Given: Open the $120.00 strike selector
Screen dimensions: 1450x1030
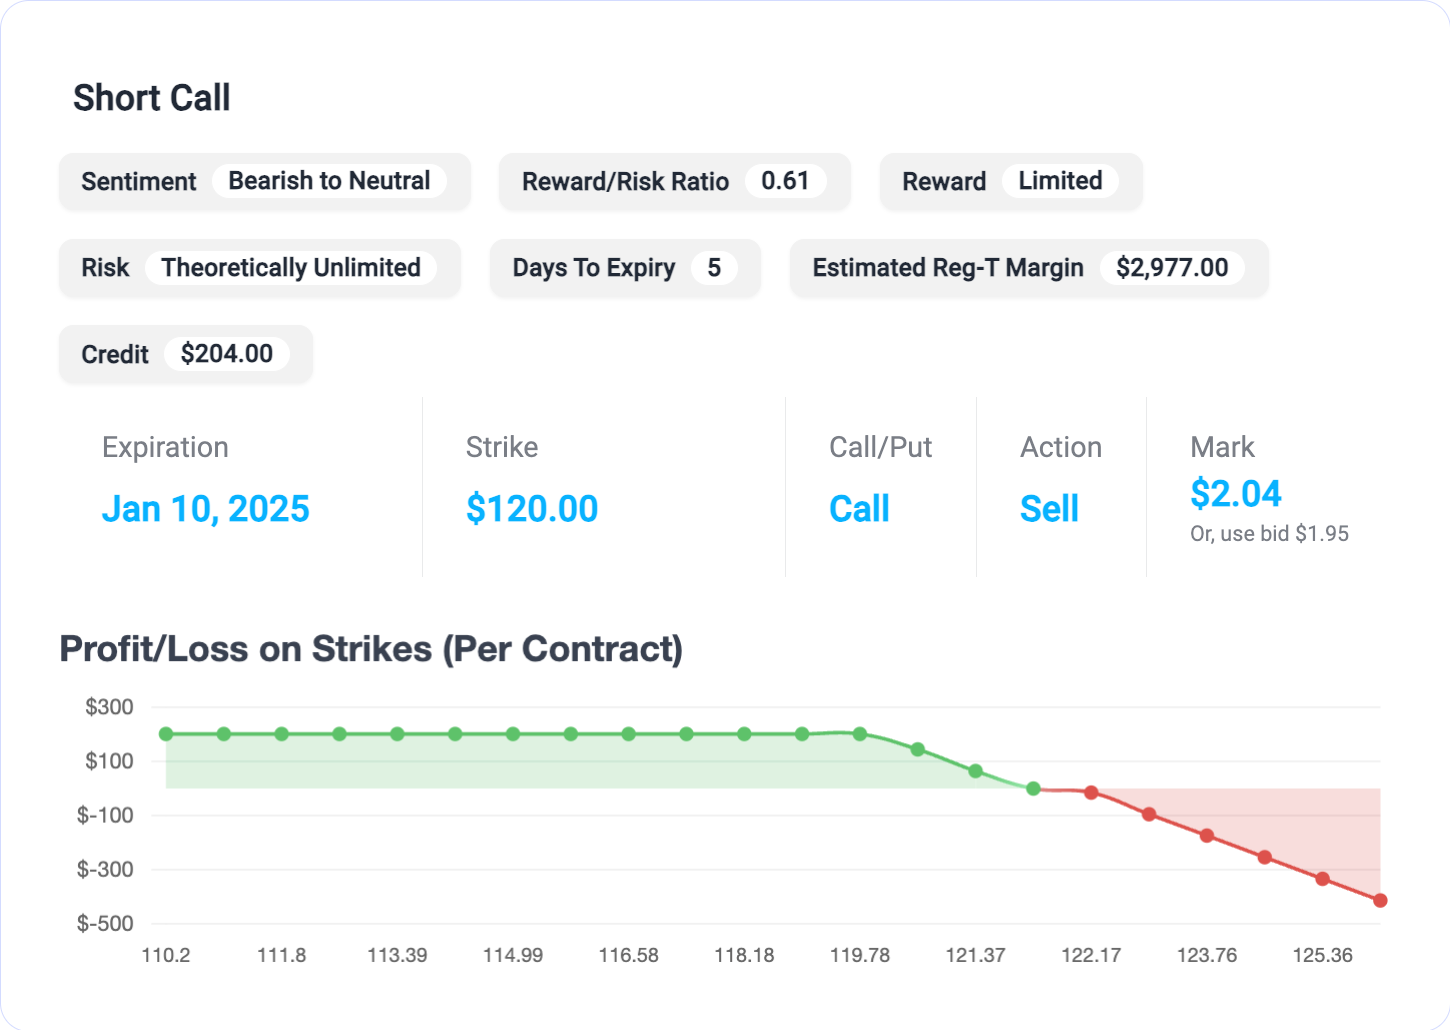Looking at the screenshot, I should [x=532, y=509].
